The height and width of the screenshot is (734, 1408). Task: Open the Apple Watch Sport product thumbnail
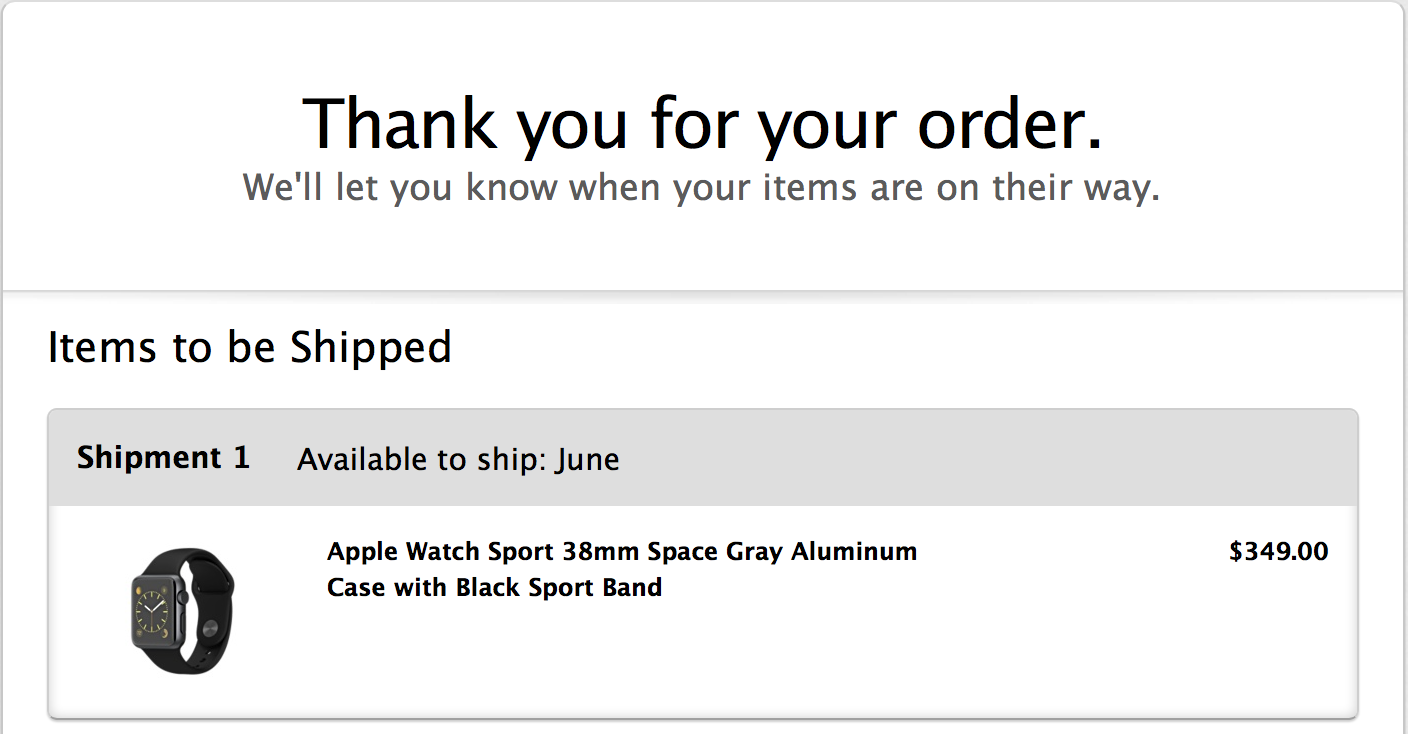pyautogui.click(x=183, y=611)
